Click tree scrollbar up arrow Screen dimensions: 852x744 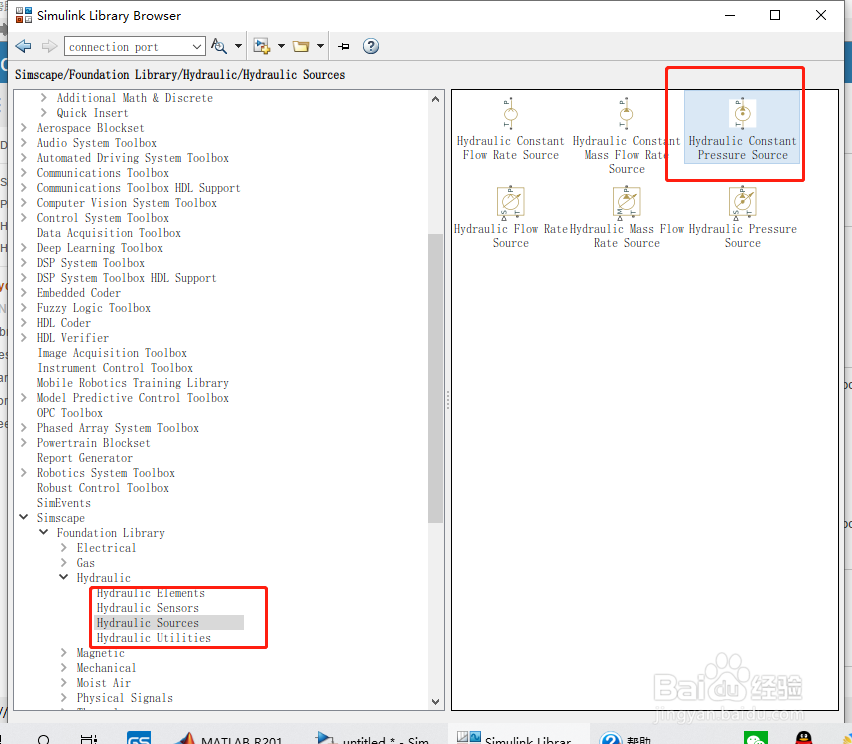(x=435, y=99)
